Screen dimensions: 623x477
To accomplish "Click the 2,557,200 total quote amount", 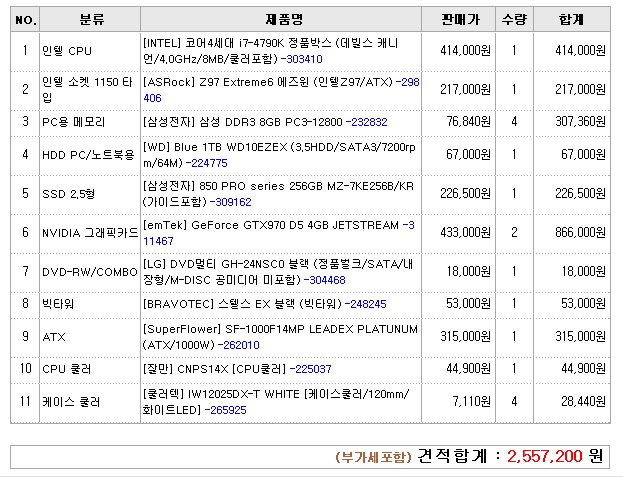I will [x=546, y=456].
